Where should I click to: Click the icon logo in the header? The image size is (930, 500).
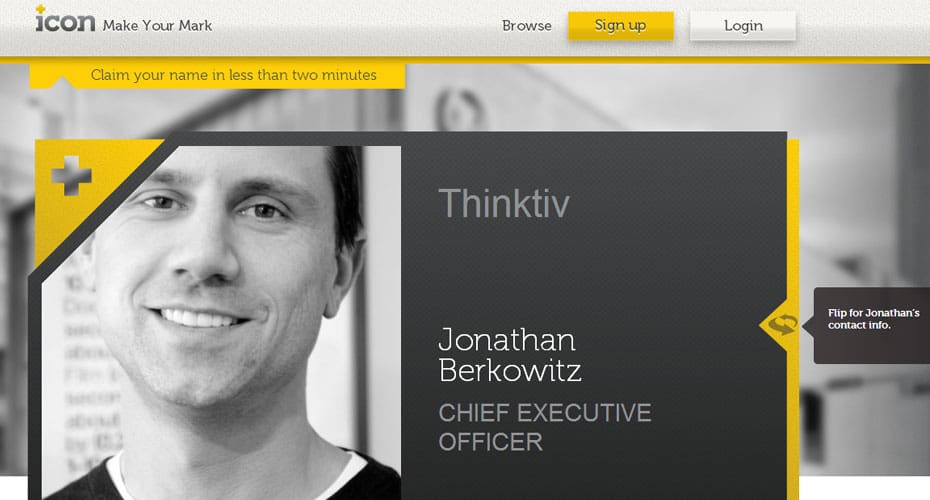65,20
